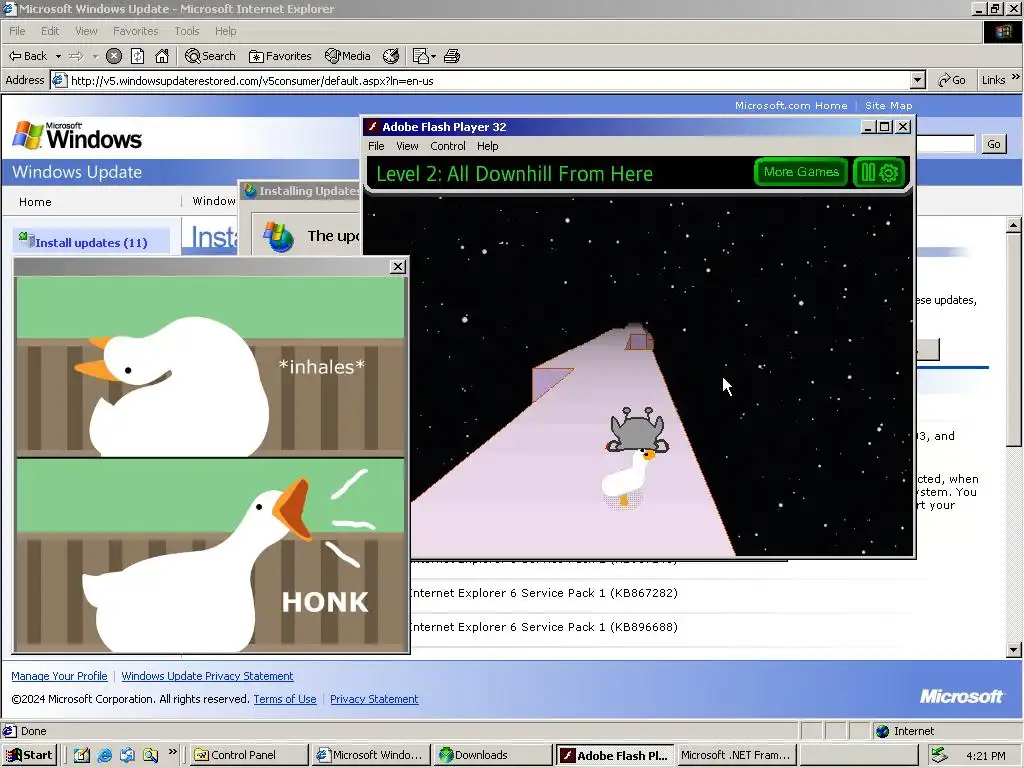Close the goose honk image popup
Image resolution: width=1024 pixels, height=768 pixels.
[x=398, y=266]
